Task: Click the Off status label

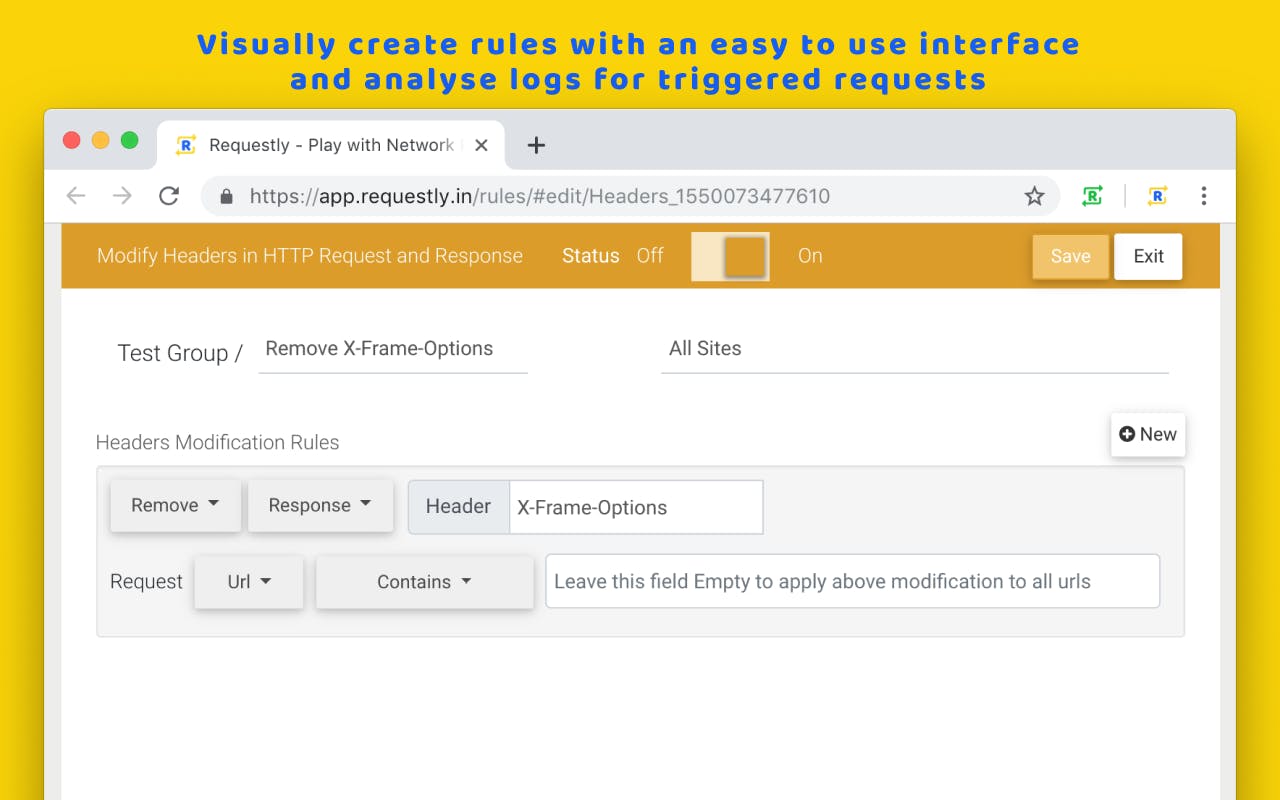Action: point(650,256)
